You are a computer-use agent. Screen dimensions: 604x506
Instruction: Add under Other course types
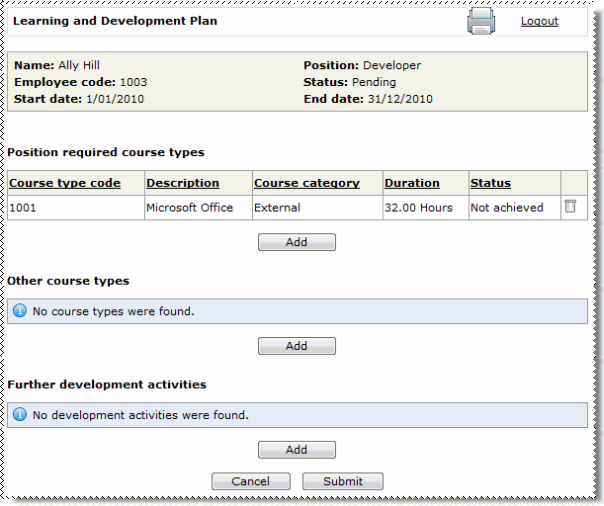point(297,346)
